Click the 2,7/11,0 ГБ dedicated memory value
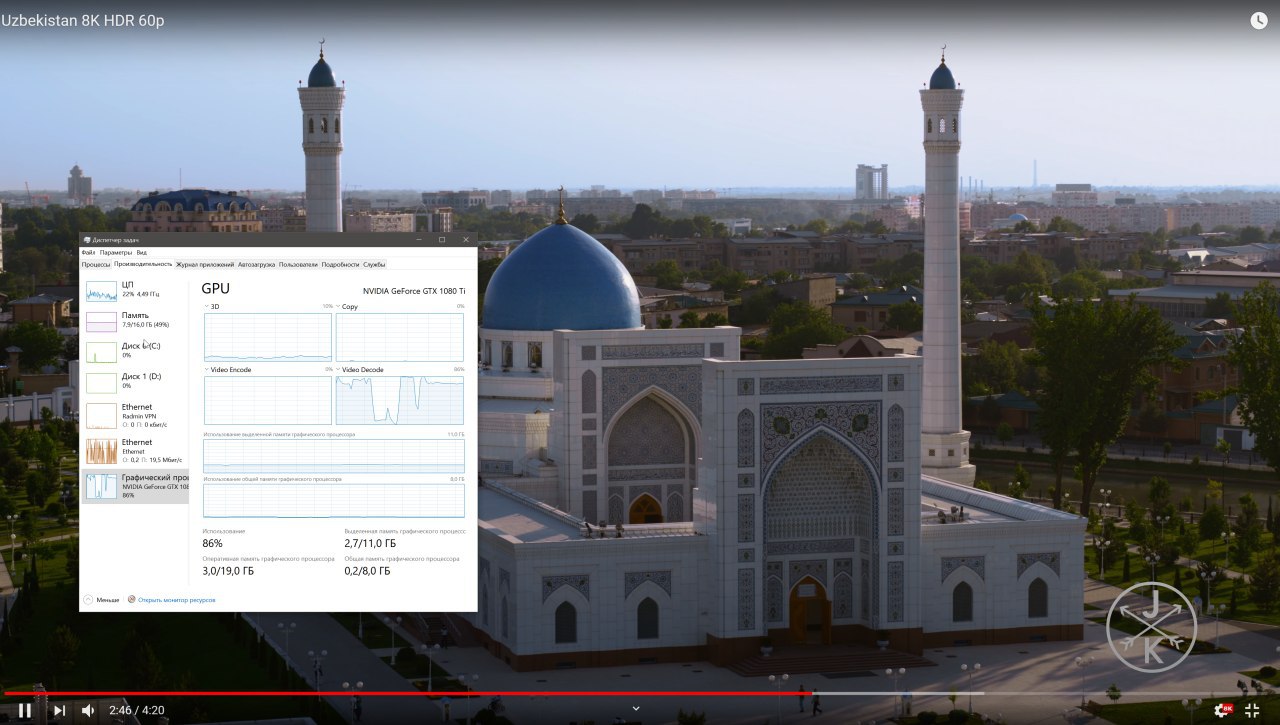This screenshot has width=1280, height=725. (370, 543)
